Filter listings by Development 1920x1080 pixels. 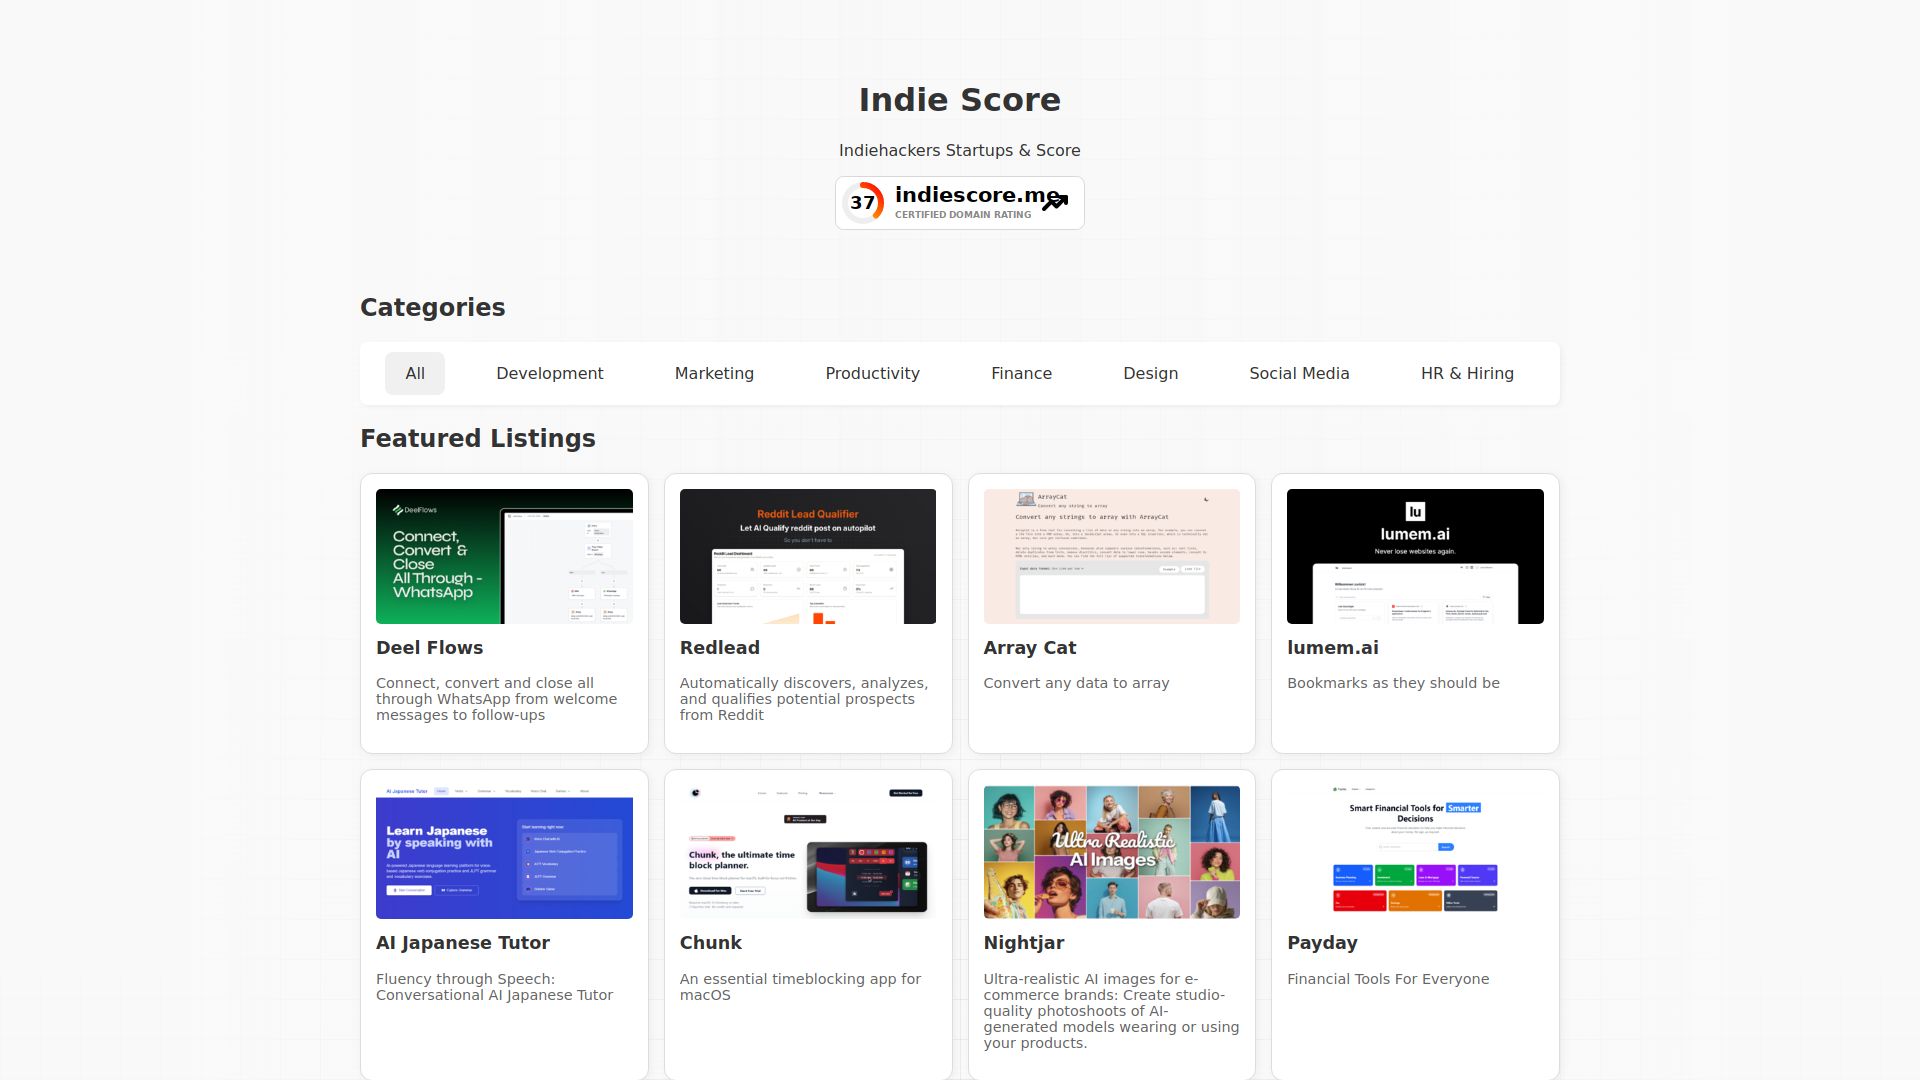click(549, 373)
